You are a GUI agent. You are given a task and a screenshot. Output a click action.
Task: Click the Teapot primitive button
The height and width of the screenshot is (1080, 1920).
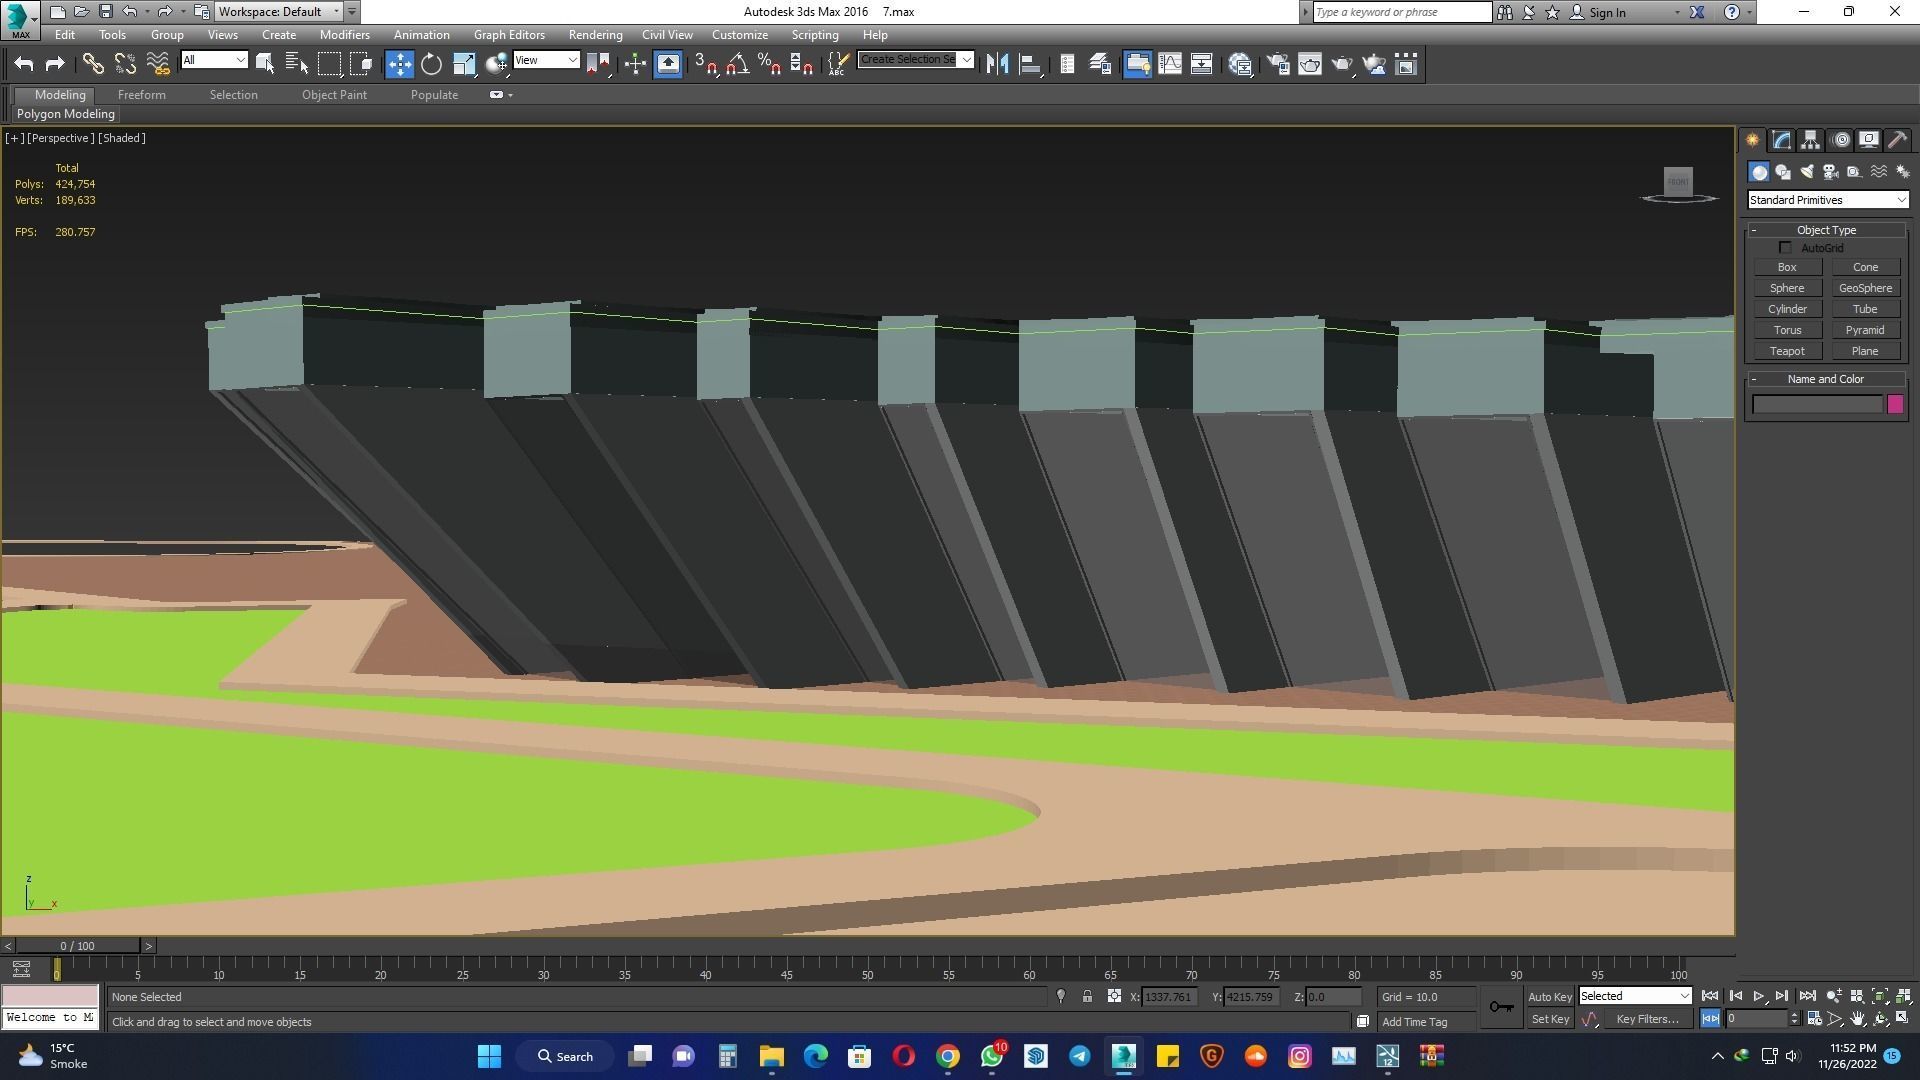coord(1787,351)
